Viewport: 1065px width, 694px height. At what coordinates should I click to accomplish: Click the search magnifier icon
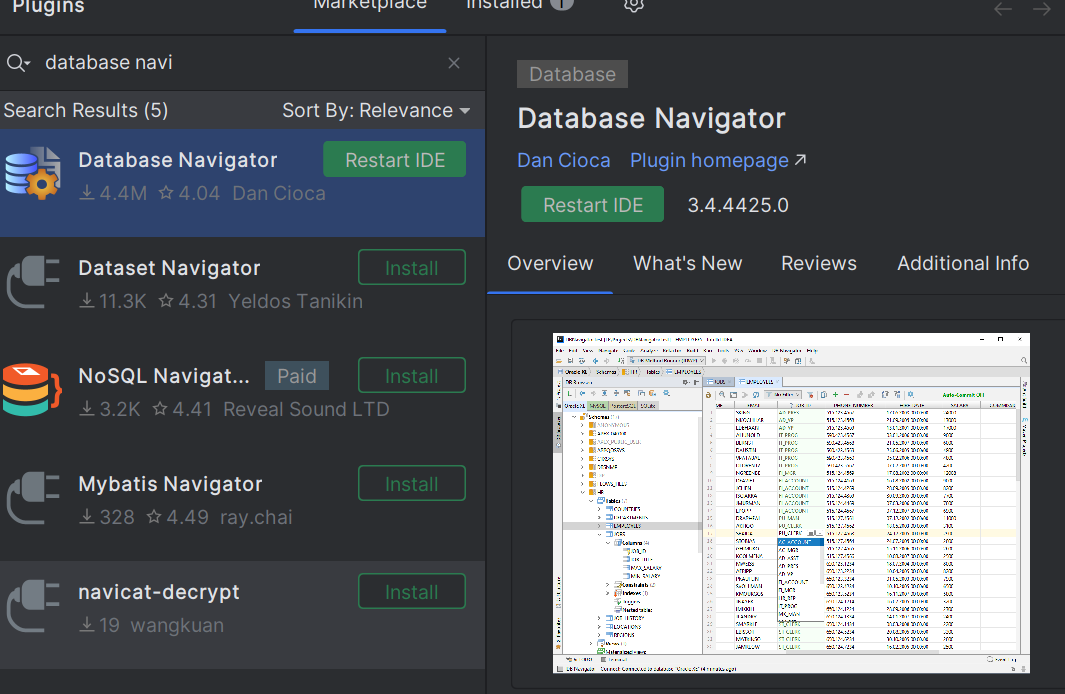click(x=18, y=63)
